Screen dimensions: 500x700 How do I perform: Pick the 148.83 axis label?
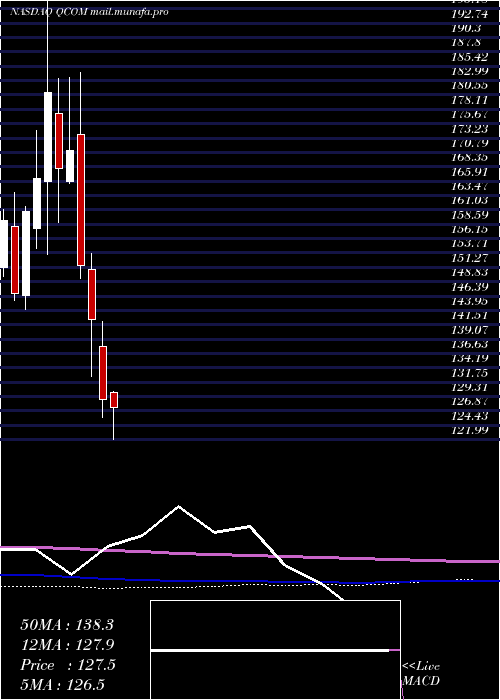tap(470, 272)
